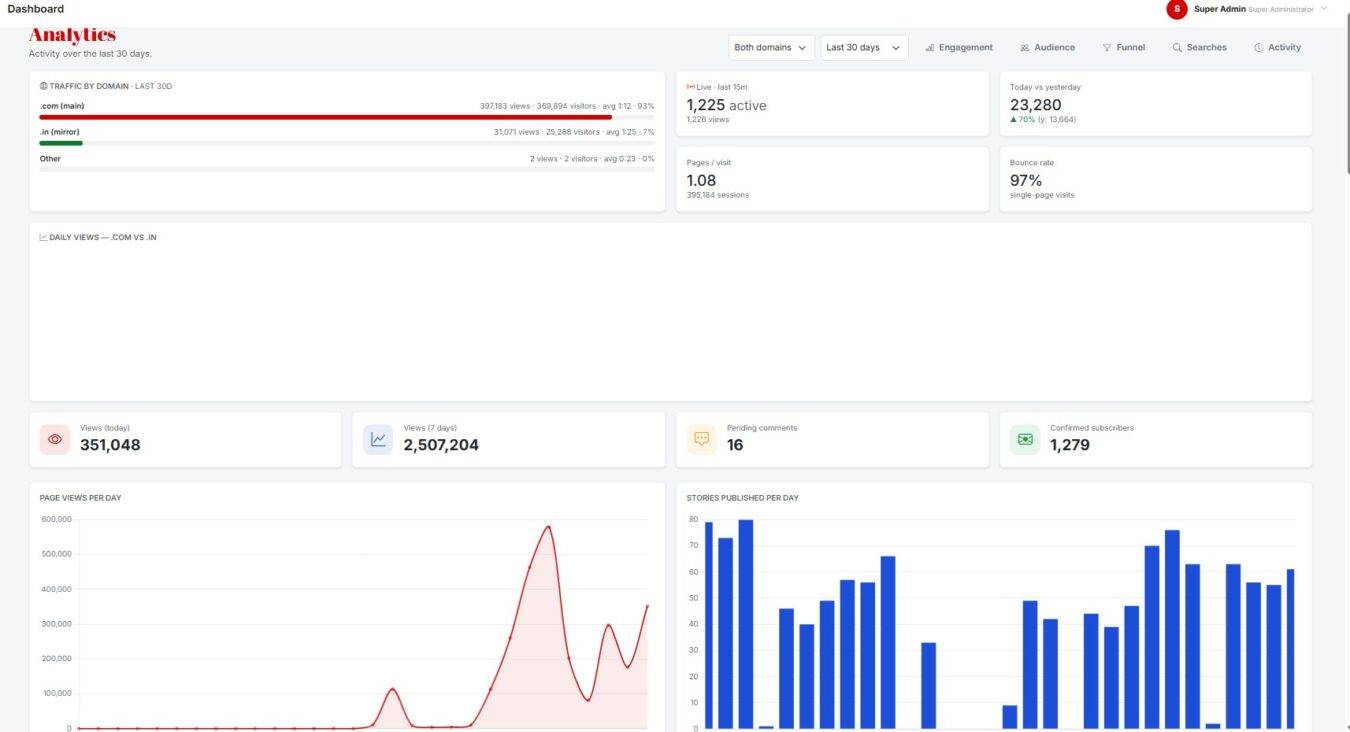Switch to the Audience tab
Image resolution: width=1350 pixels, height=732 pixels.
tap(1047, 47)
